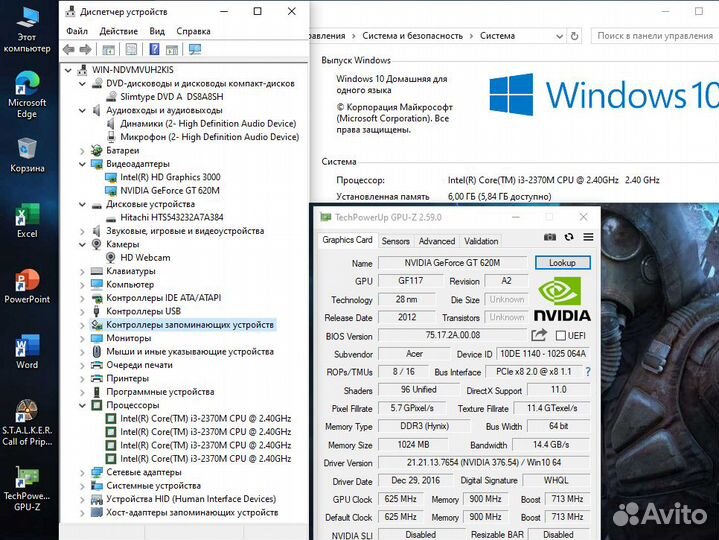Launch the Word desktop shortcut

click(27, 352)
